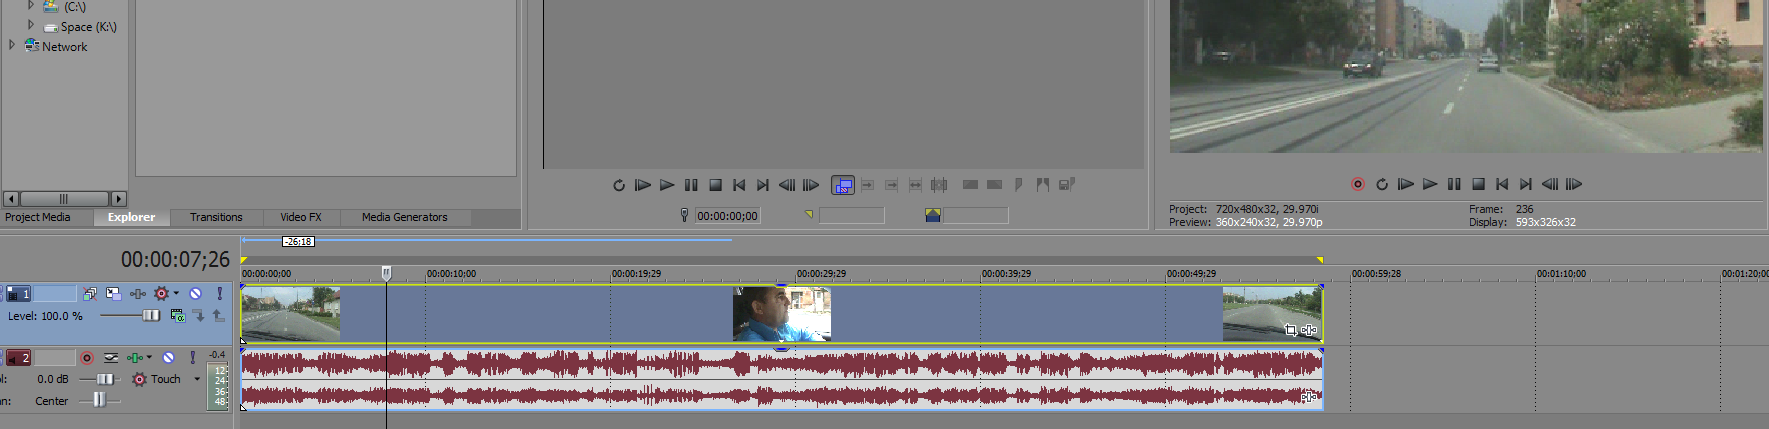This screenshot has width=1769, height=429.
Task: Open Track Motion for video track 1
Action: coord(113,294)
